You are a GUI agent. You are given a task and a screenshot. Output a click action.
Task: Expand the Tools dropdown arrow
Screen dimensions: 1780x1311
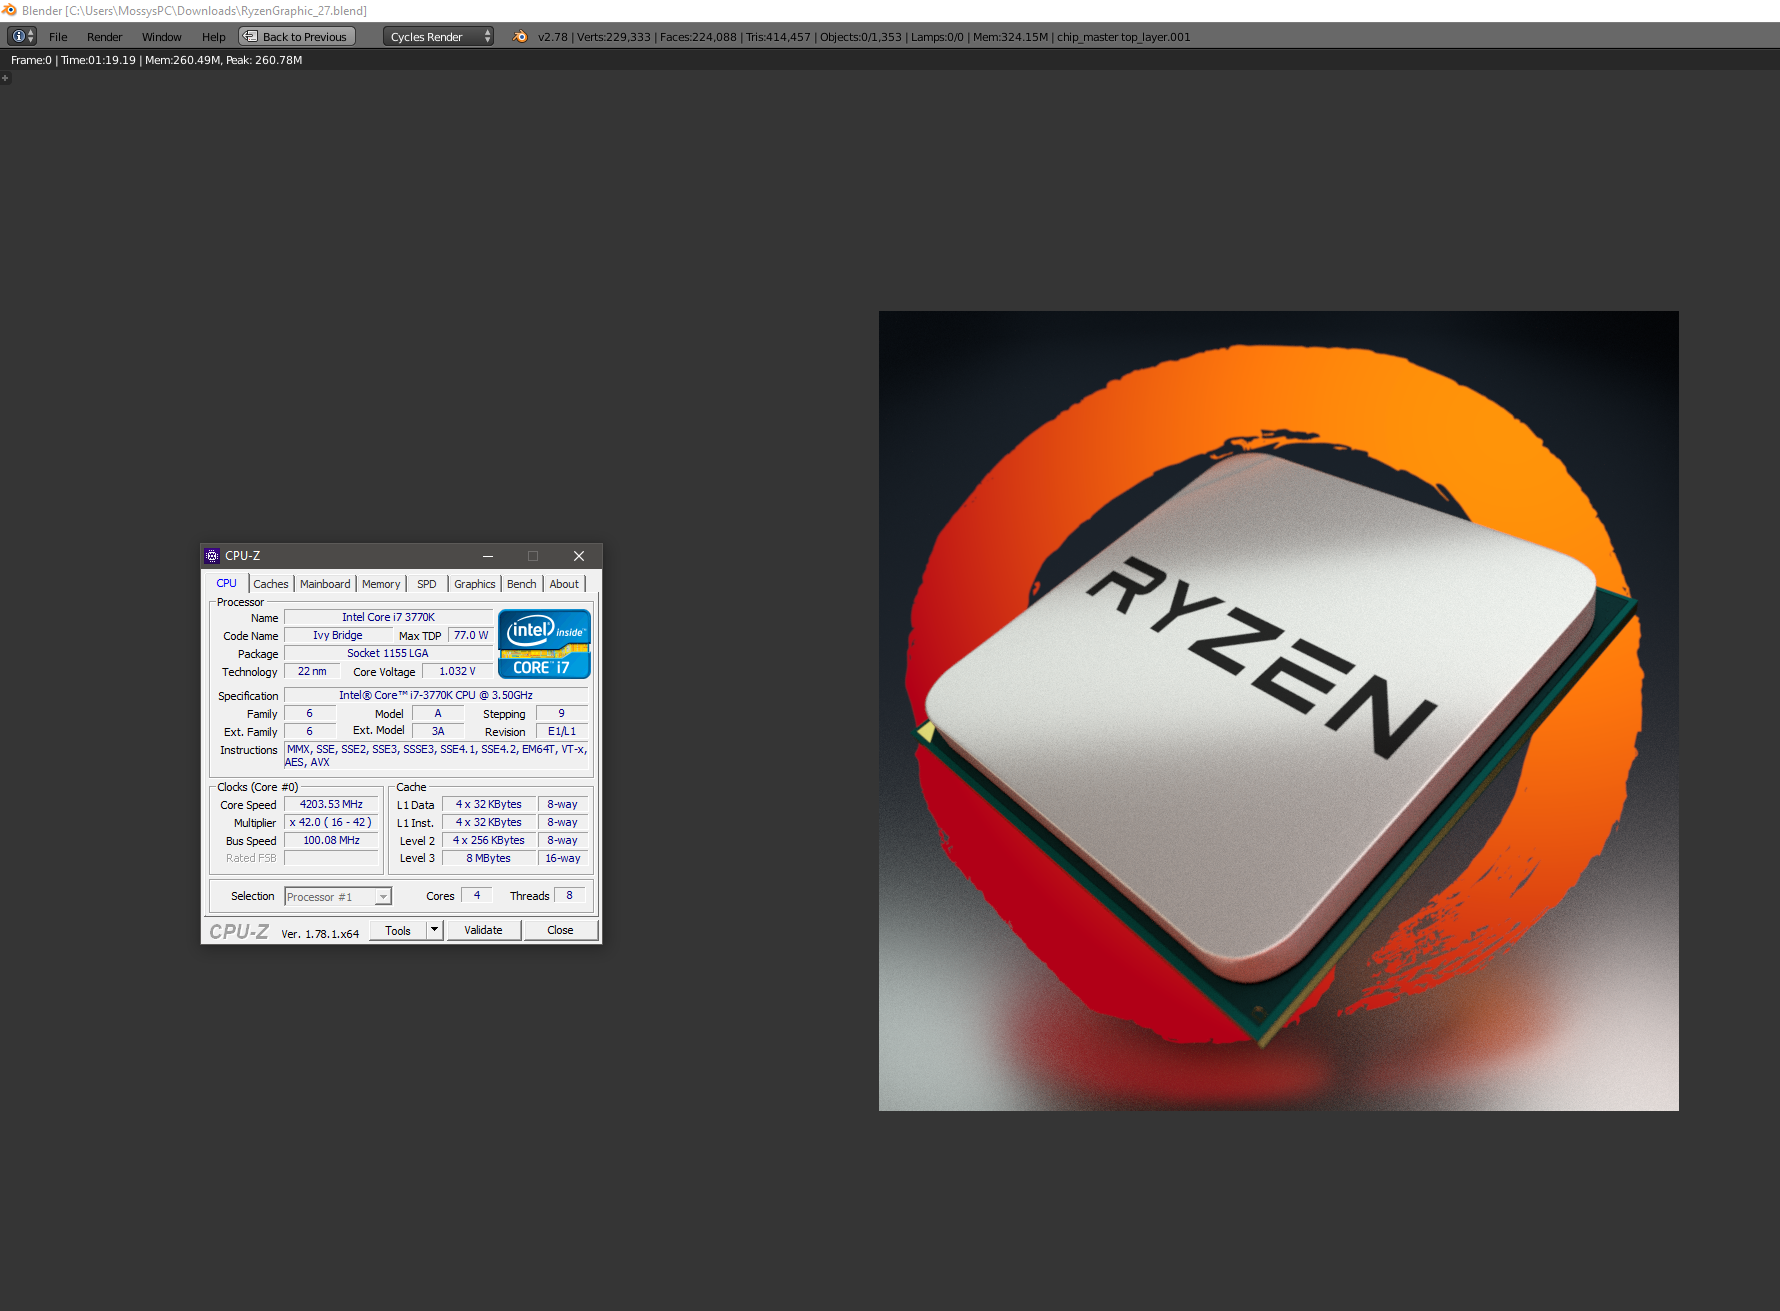(435, 931)
